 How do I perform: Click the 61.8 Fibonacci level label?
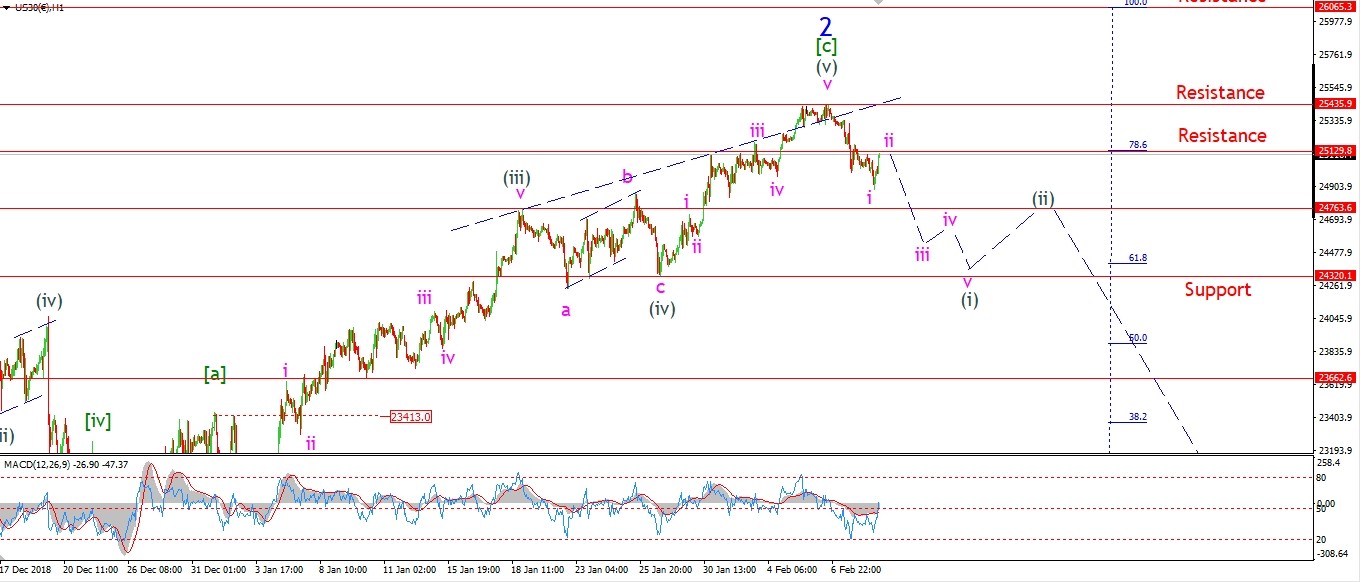point(1137,258)
